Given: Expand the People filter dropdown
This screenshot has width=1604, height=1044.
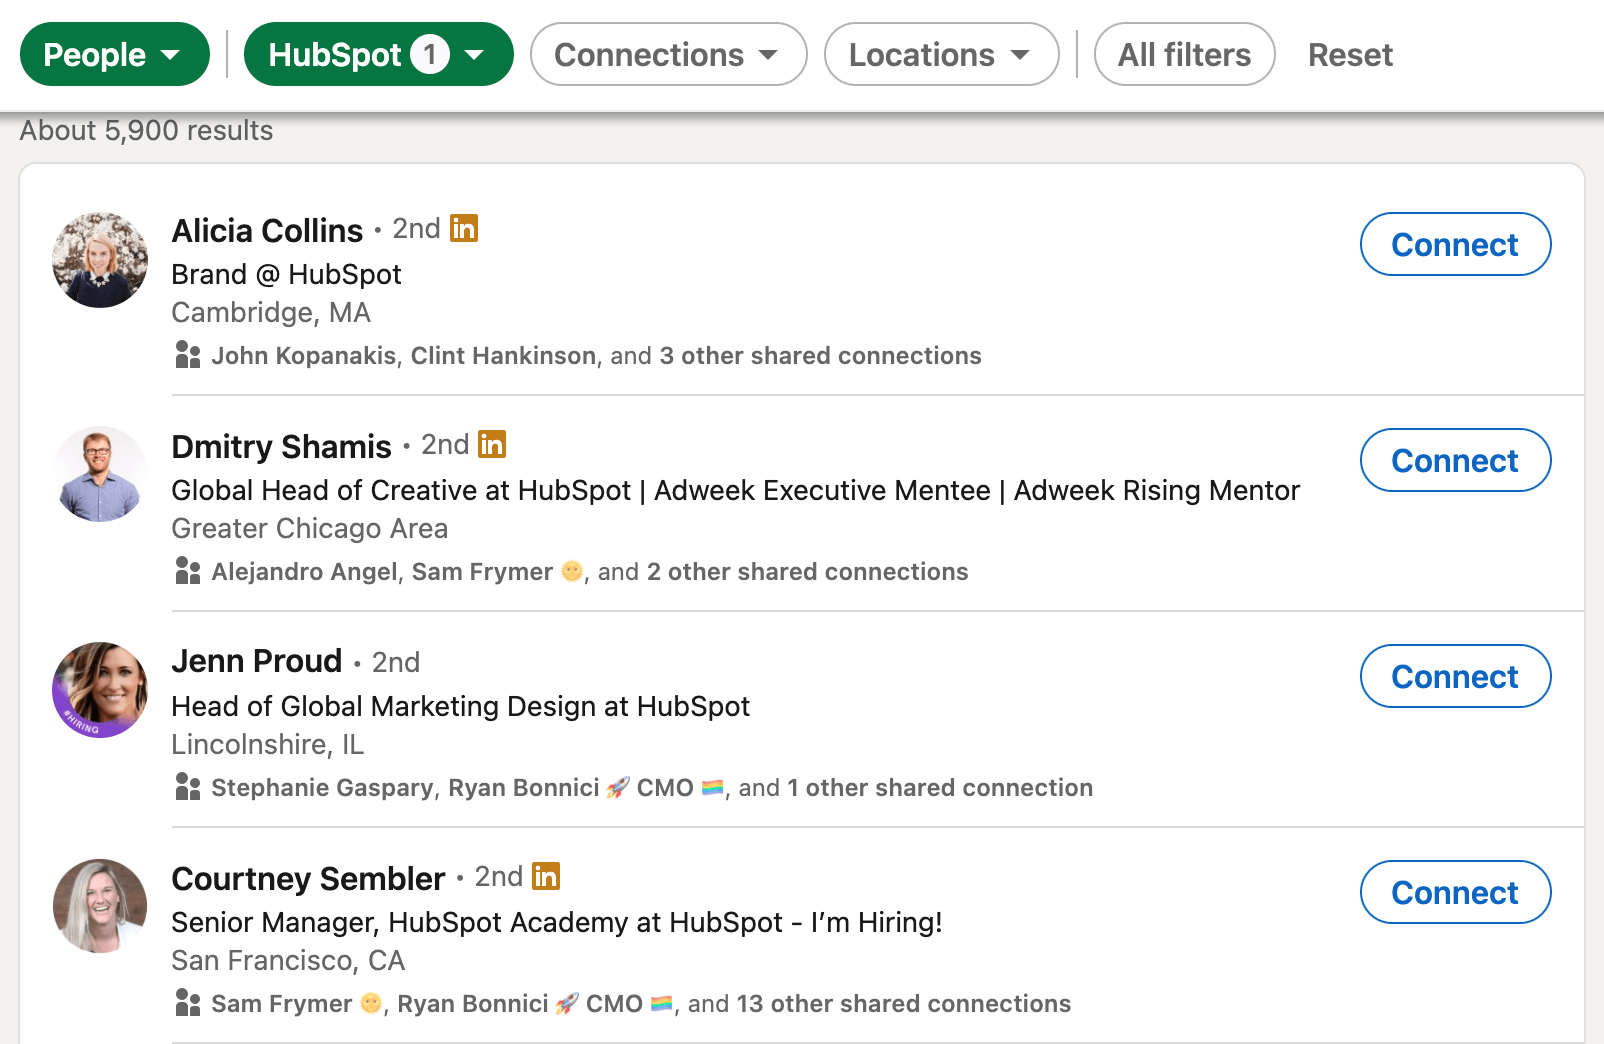Looking at the screenshot, I should 114,54.
